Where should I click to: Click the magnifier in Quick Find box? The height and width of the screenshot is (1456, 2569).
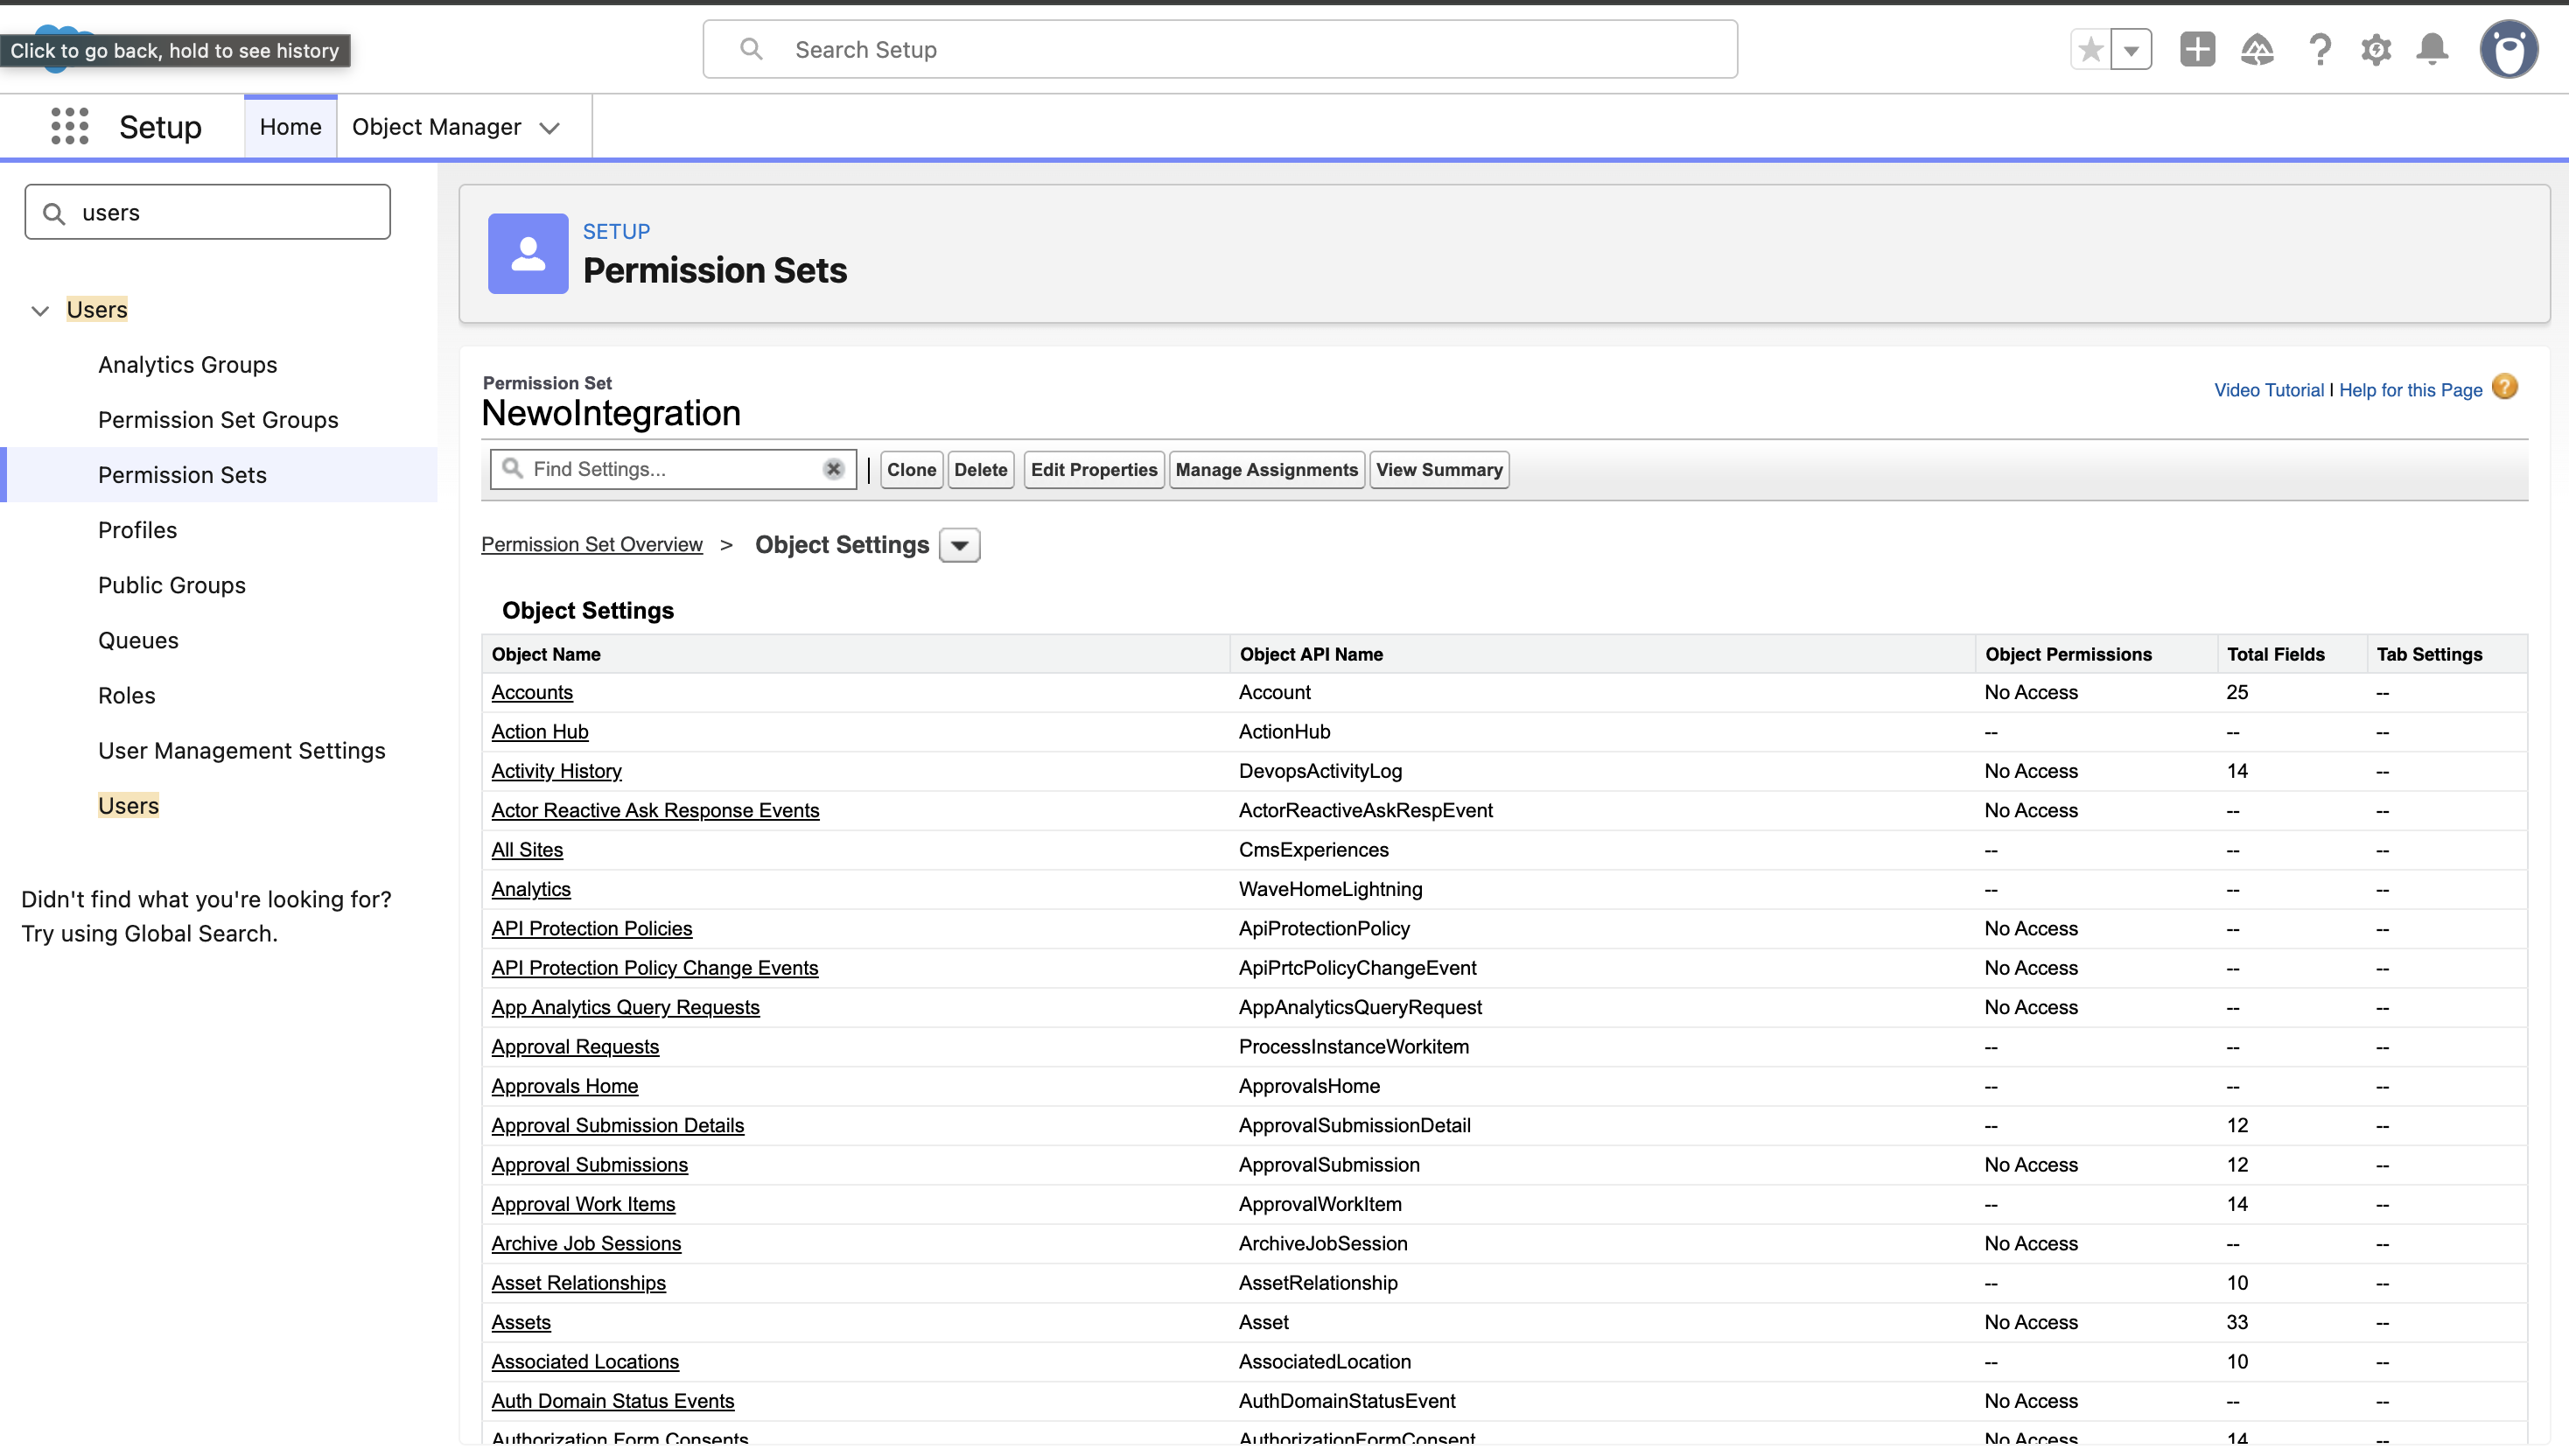[55, 213]
